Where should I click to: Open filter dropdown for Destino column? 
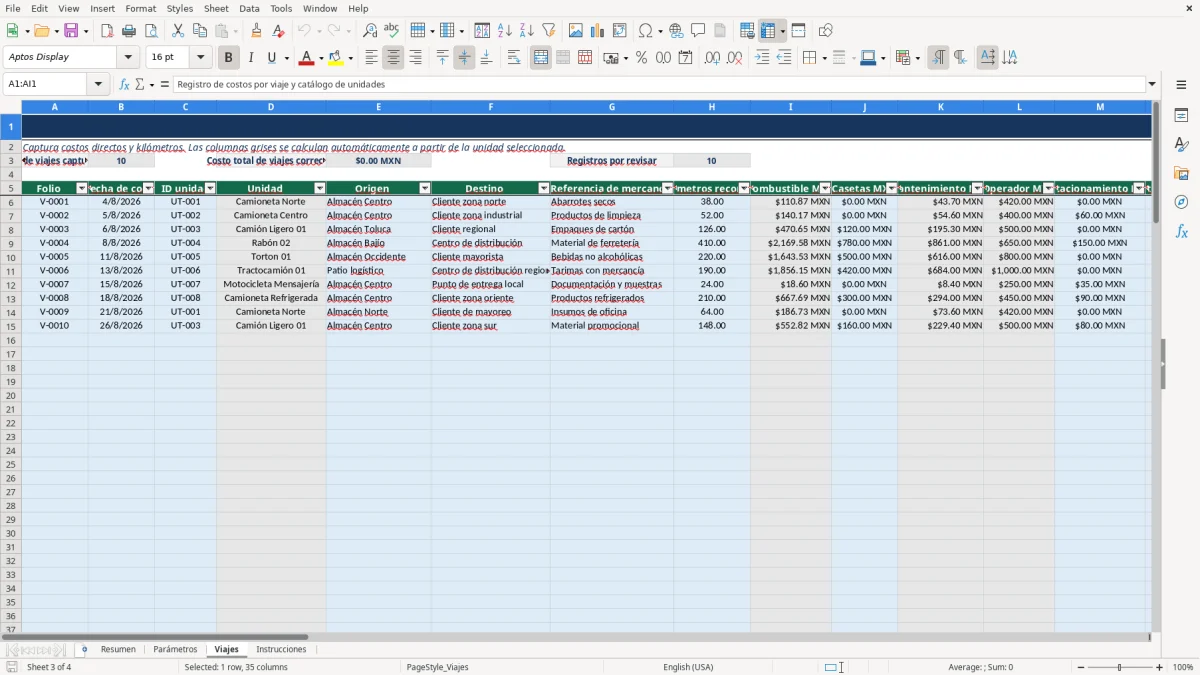544,188
